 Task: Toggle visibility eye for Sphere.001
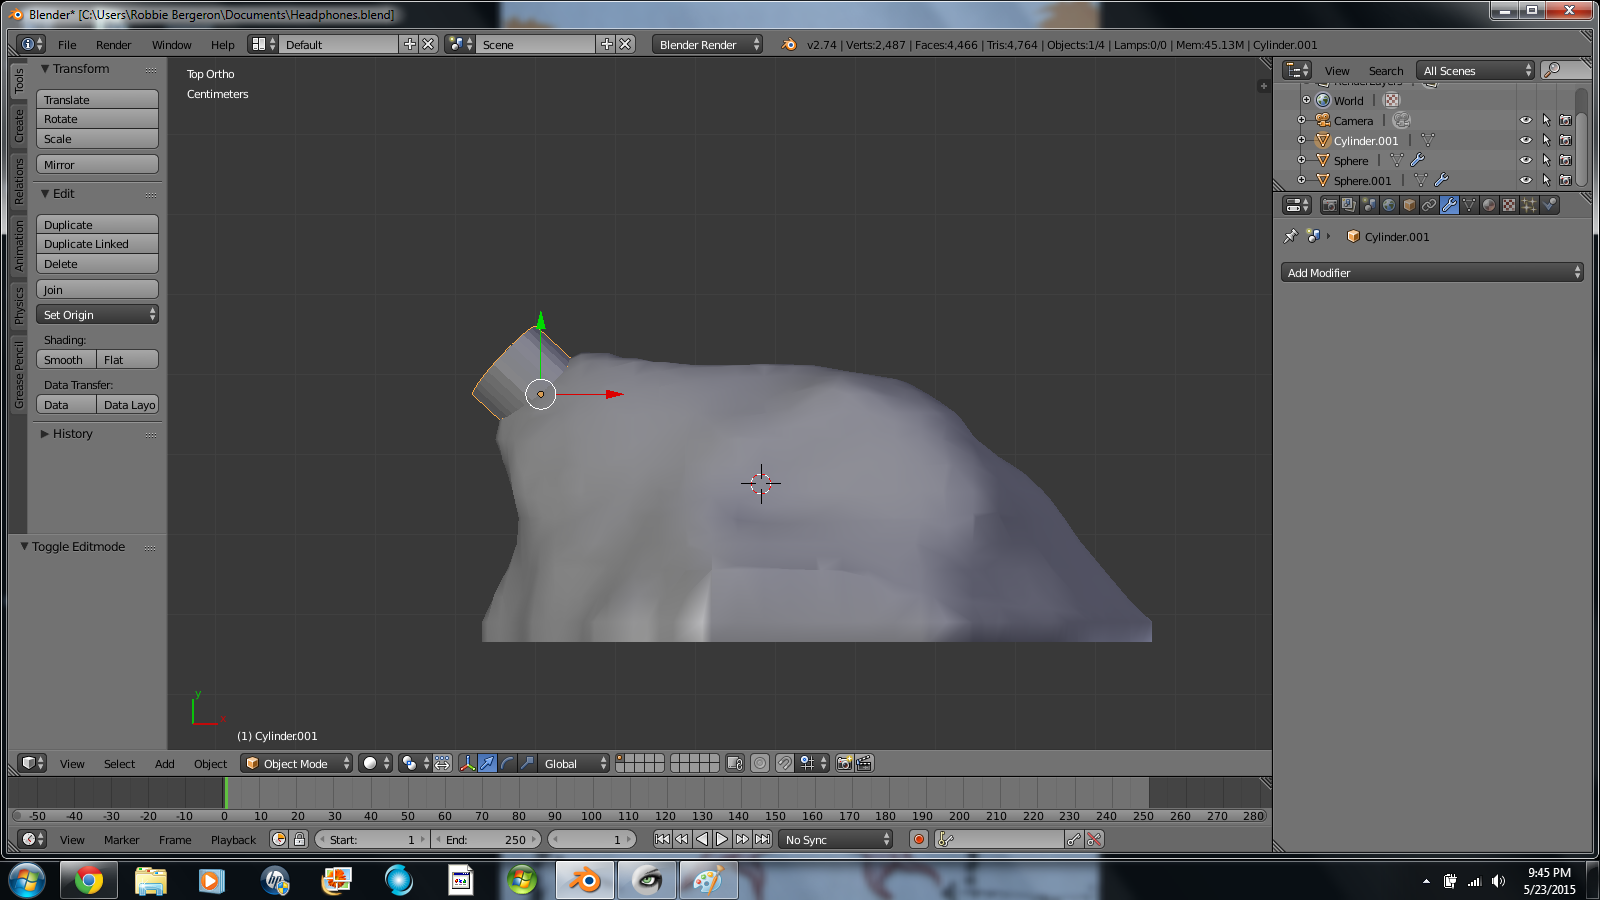click(1526, 180)
